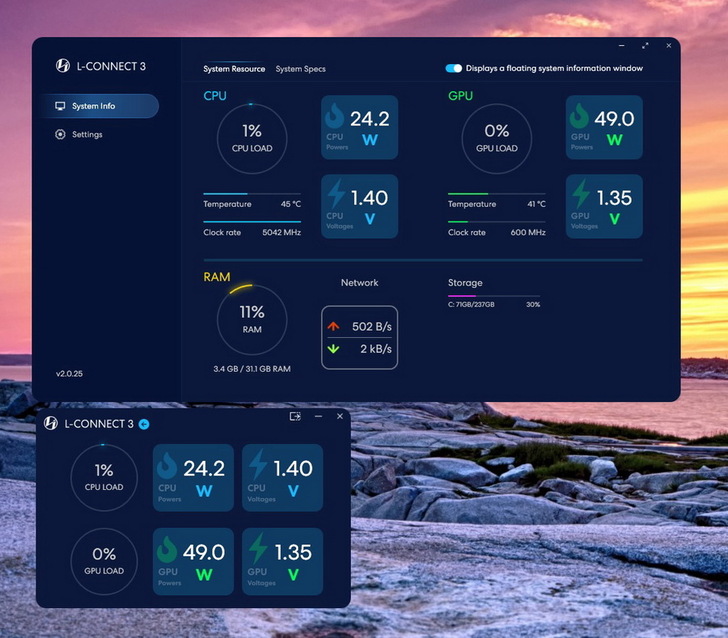728x638 pixels.
Task: Click the GPU Clock rate progress bar
Action: pyautogui.click(x=496, y=222)
